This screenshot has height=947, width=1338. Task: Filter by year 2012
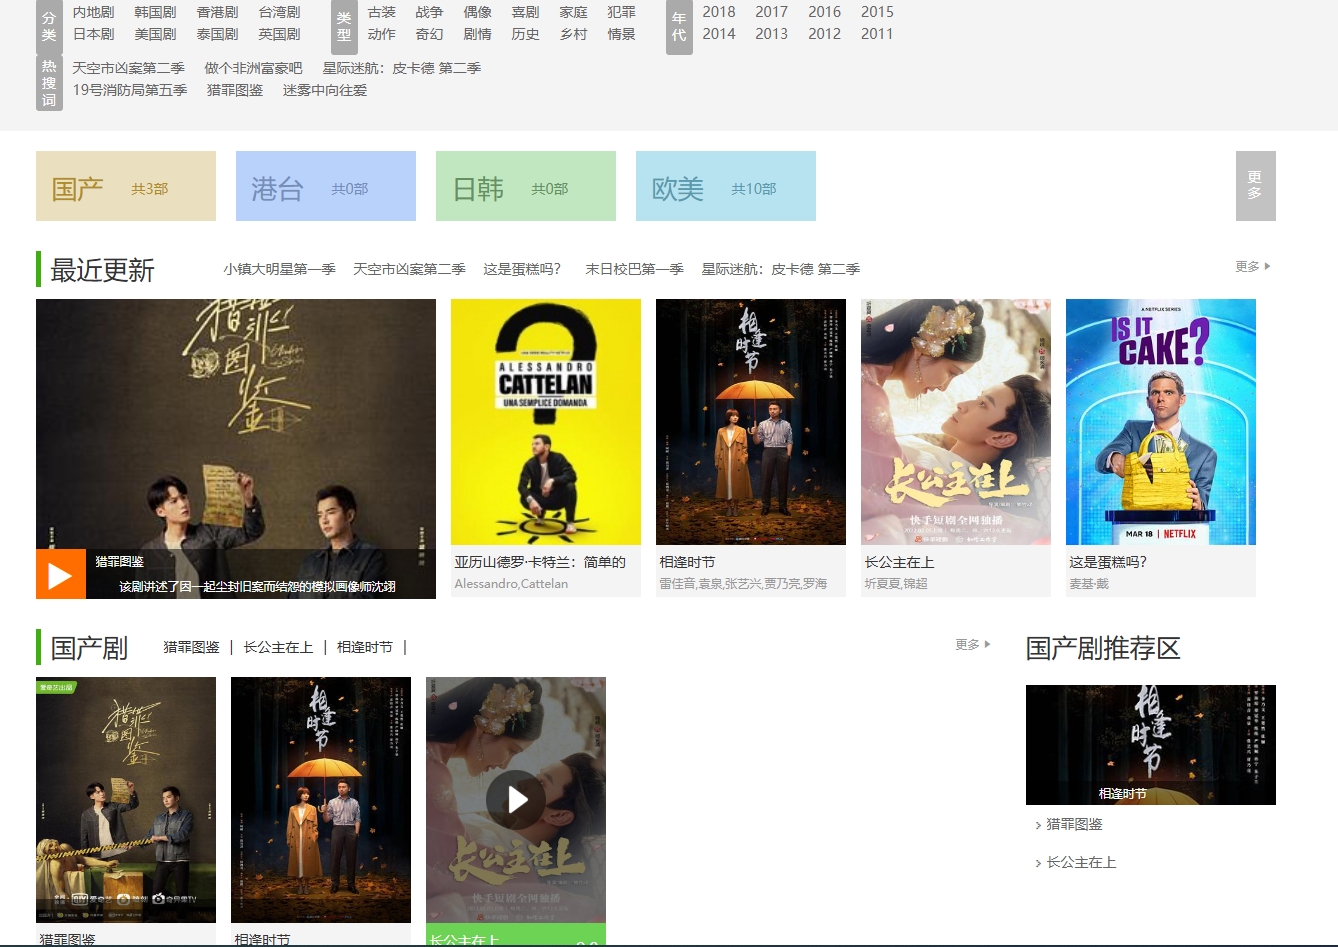pos(825,34)
